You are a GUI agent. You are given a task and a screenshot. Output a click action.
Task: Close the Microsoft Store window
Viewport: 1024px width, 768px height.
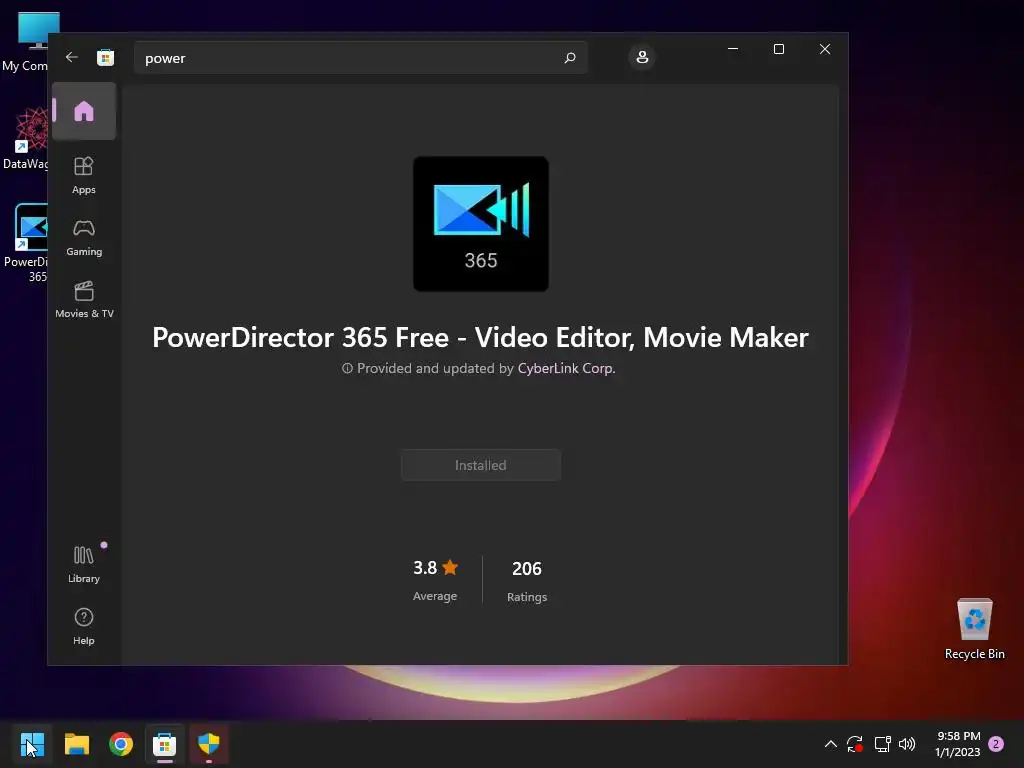[825, 49]
